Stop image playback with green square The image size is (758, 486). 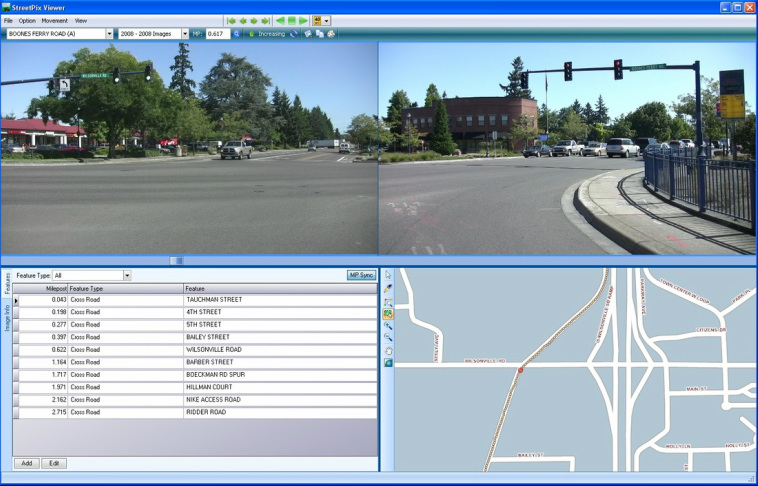click(292, 21)
